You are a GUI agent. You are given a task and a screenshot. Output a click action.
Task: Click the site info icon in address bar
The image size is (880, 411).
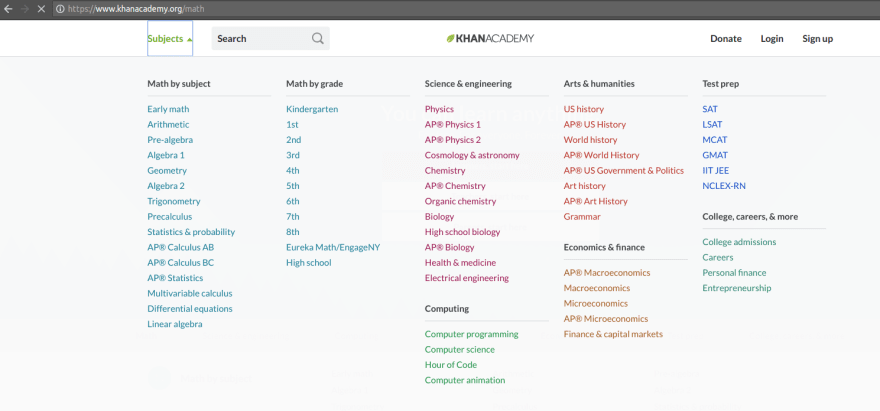(x=60, y=9)
